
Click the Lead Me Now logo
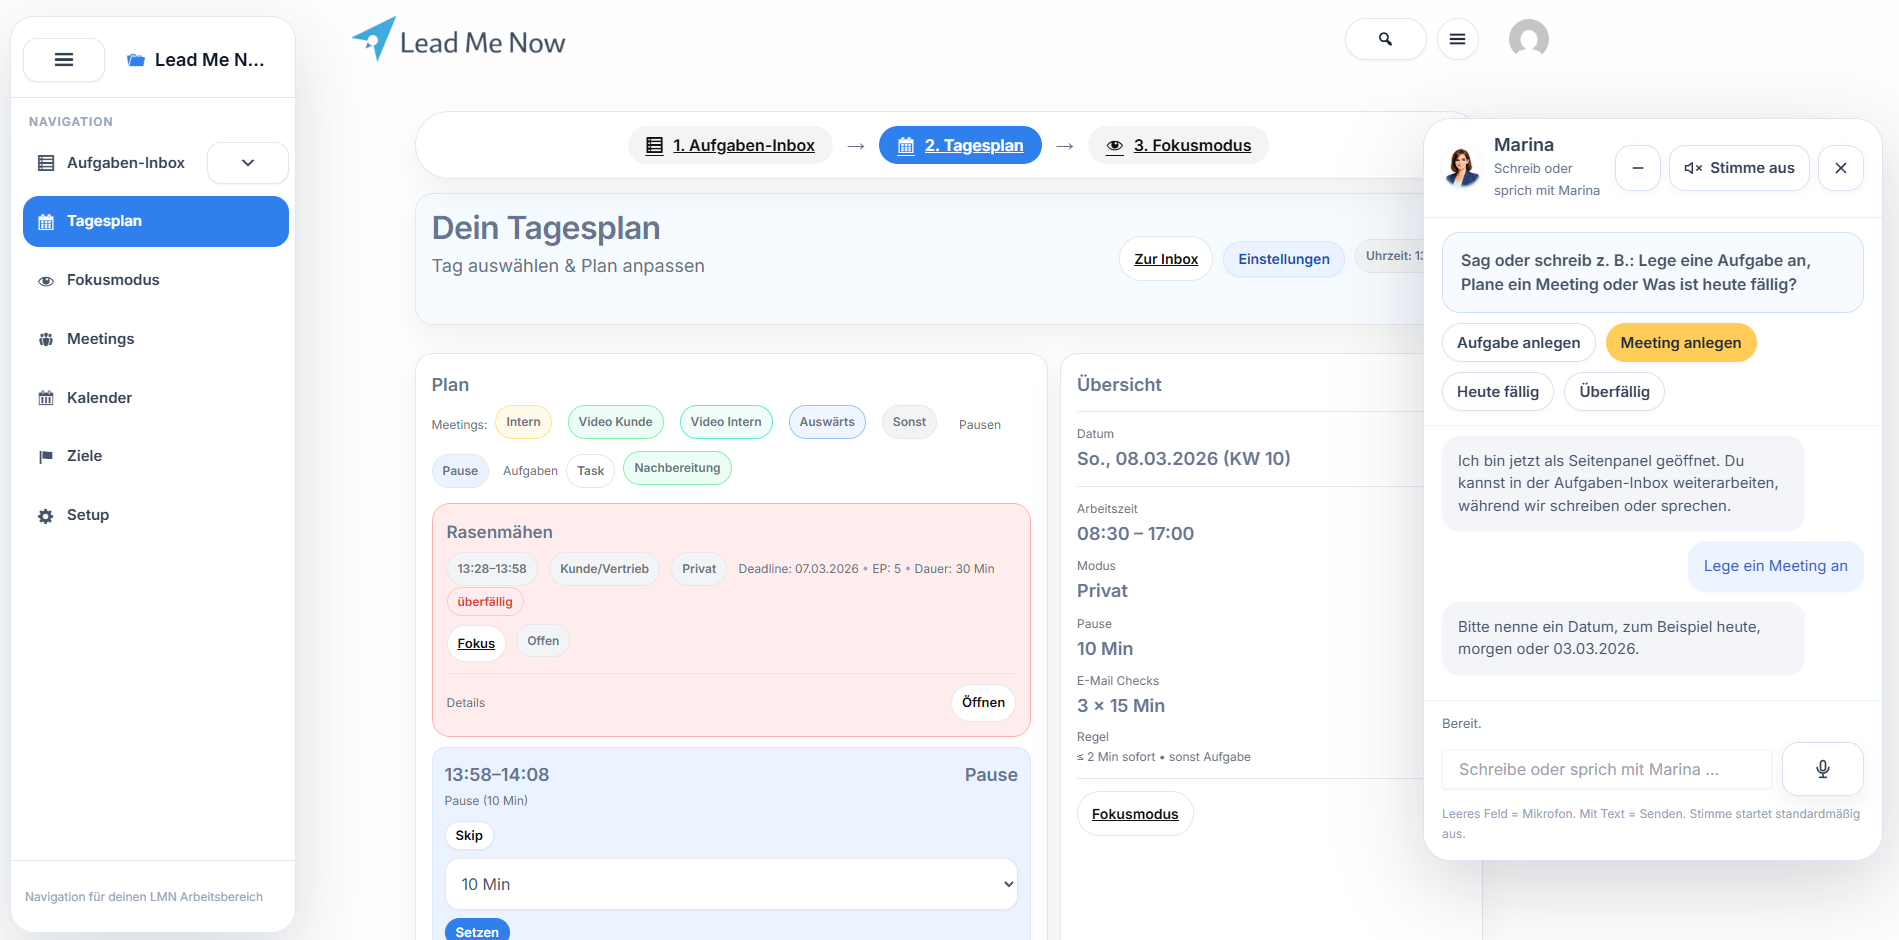458,40
